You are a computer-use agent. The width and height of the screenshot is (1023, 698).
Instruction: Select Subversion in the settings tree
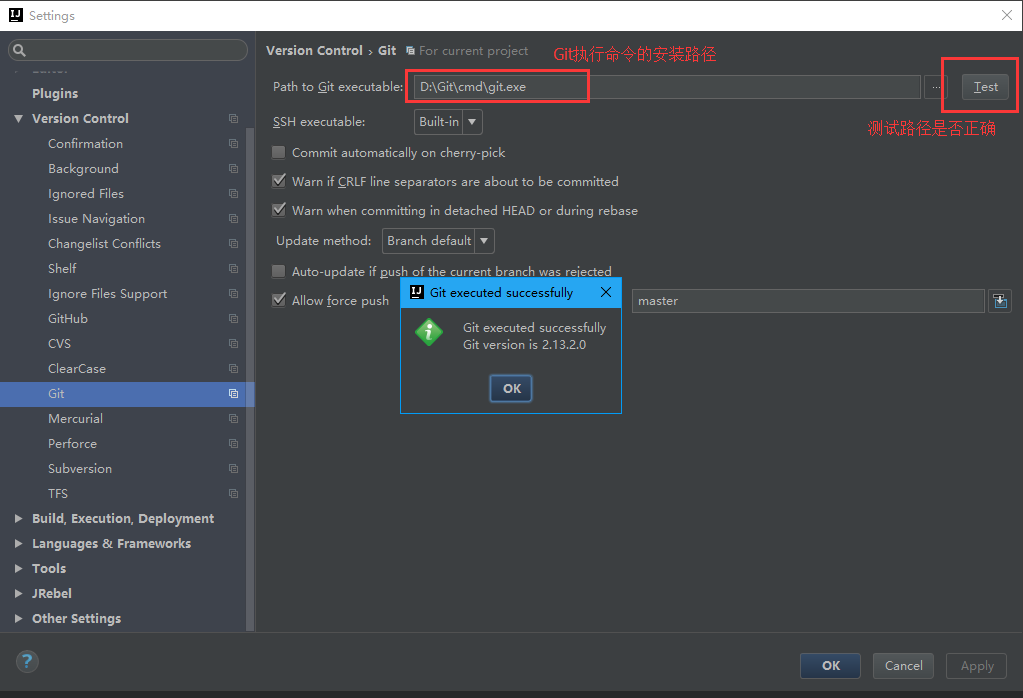click(x=80, y=469)
